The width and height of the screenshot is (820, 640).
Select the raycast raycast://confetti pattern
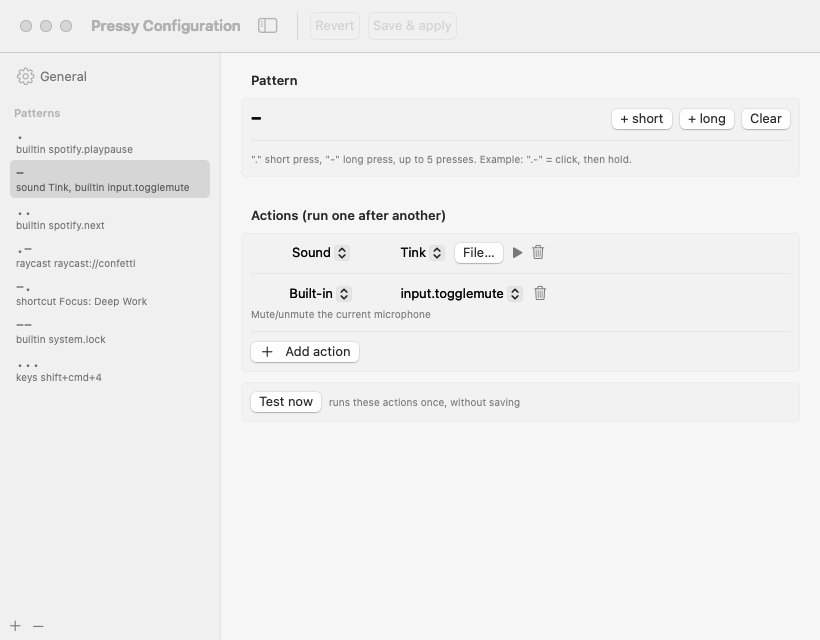tap(110, 256)
